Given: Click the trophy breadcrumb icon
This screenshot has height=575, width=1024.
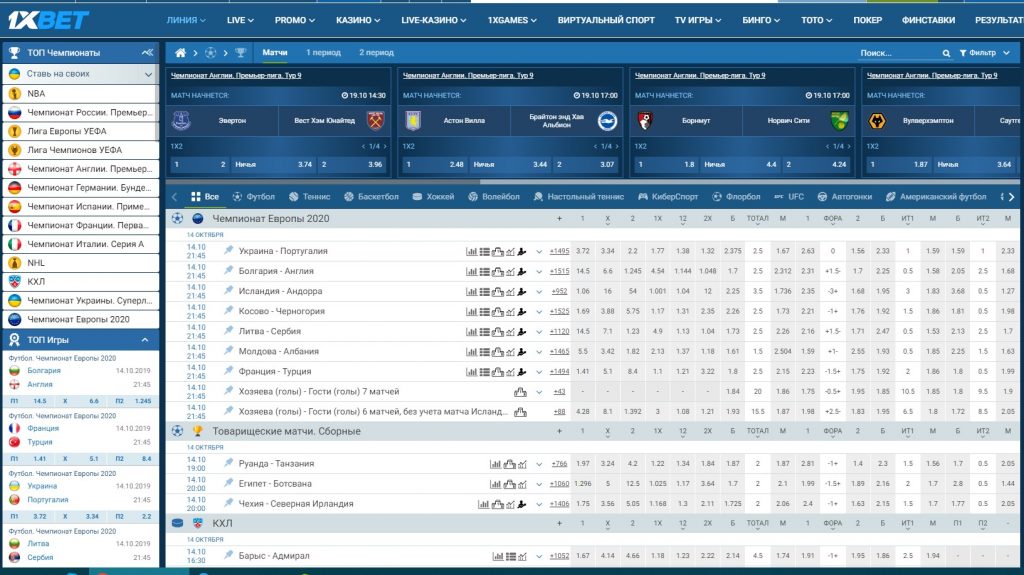Looking at the screenshot, I should 240,52.
